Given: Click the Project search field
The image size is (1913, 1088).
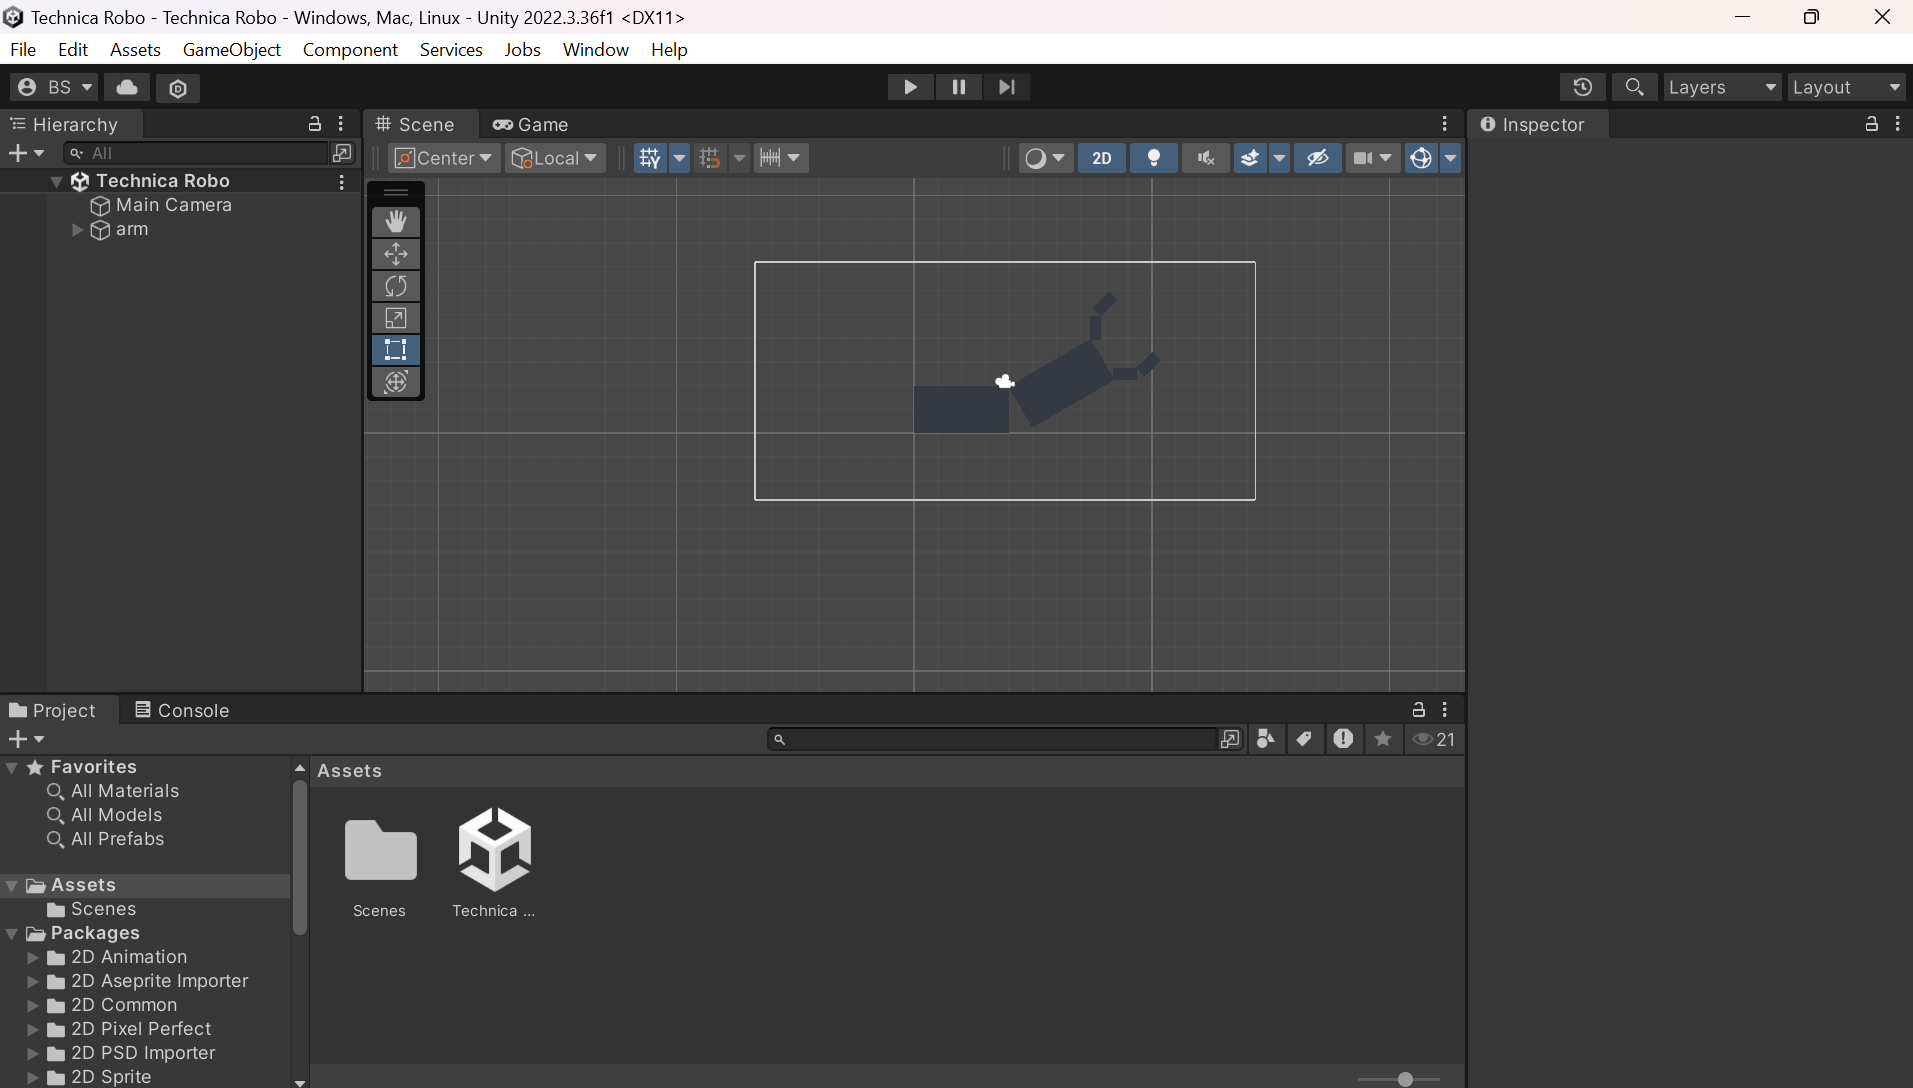Looking at the screenshot, I should tap(993, 739).
